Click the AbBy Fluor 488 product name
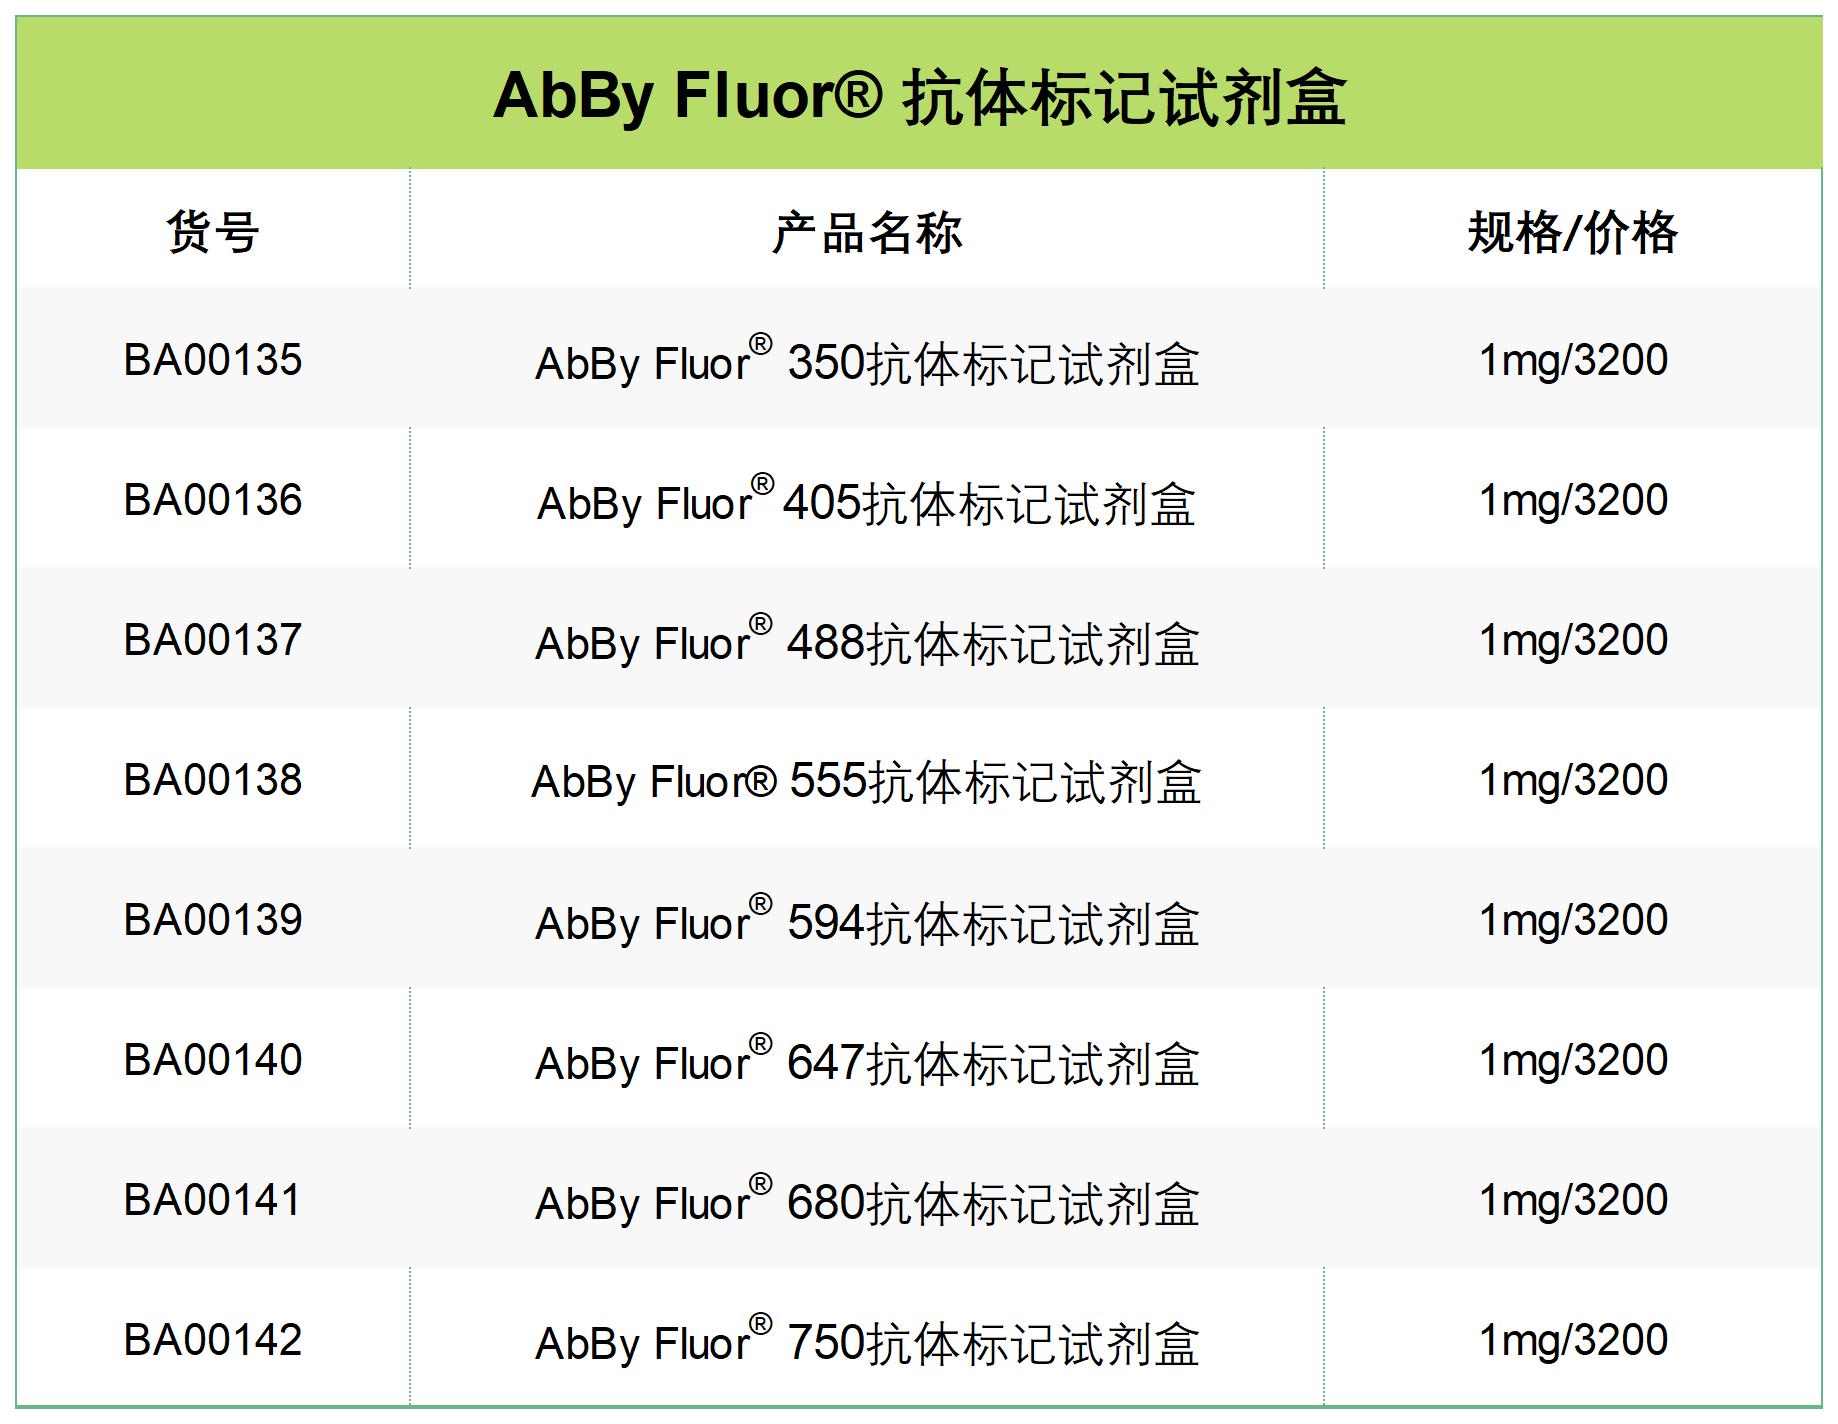The image size is (1838, 1424). coord(867,641)
